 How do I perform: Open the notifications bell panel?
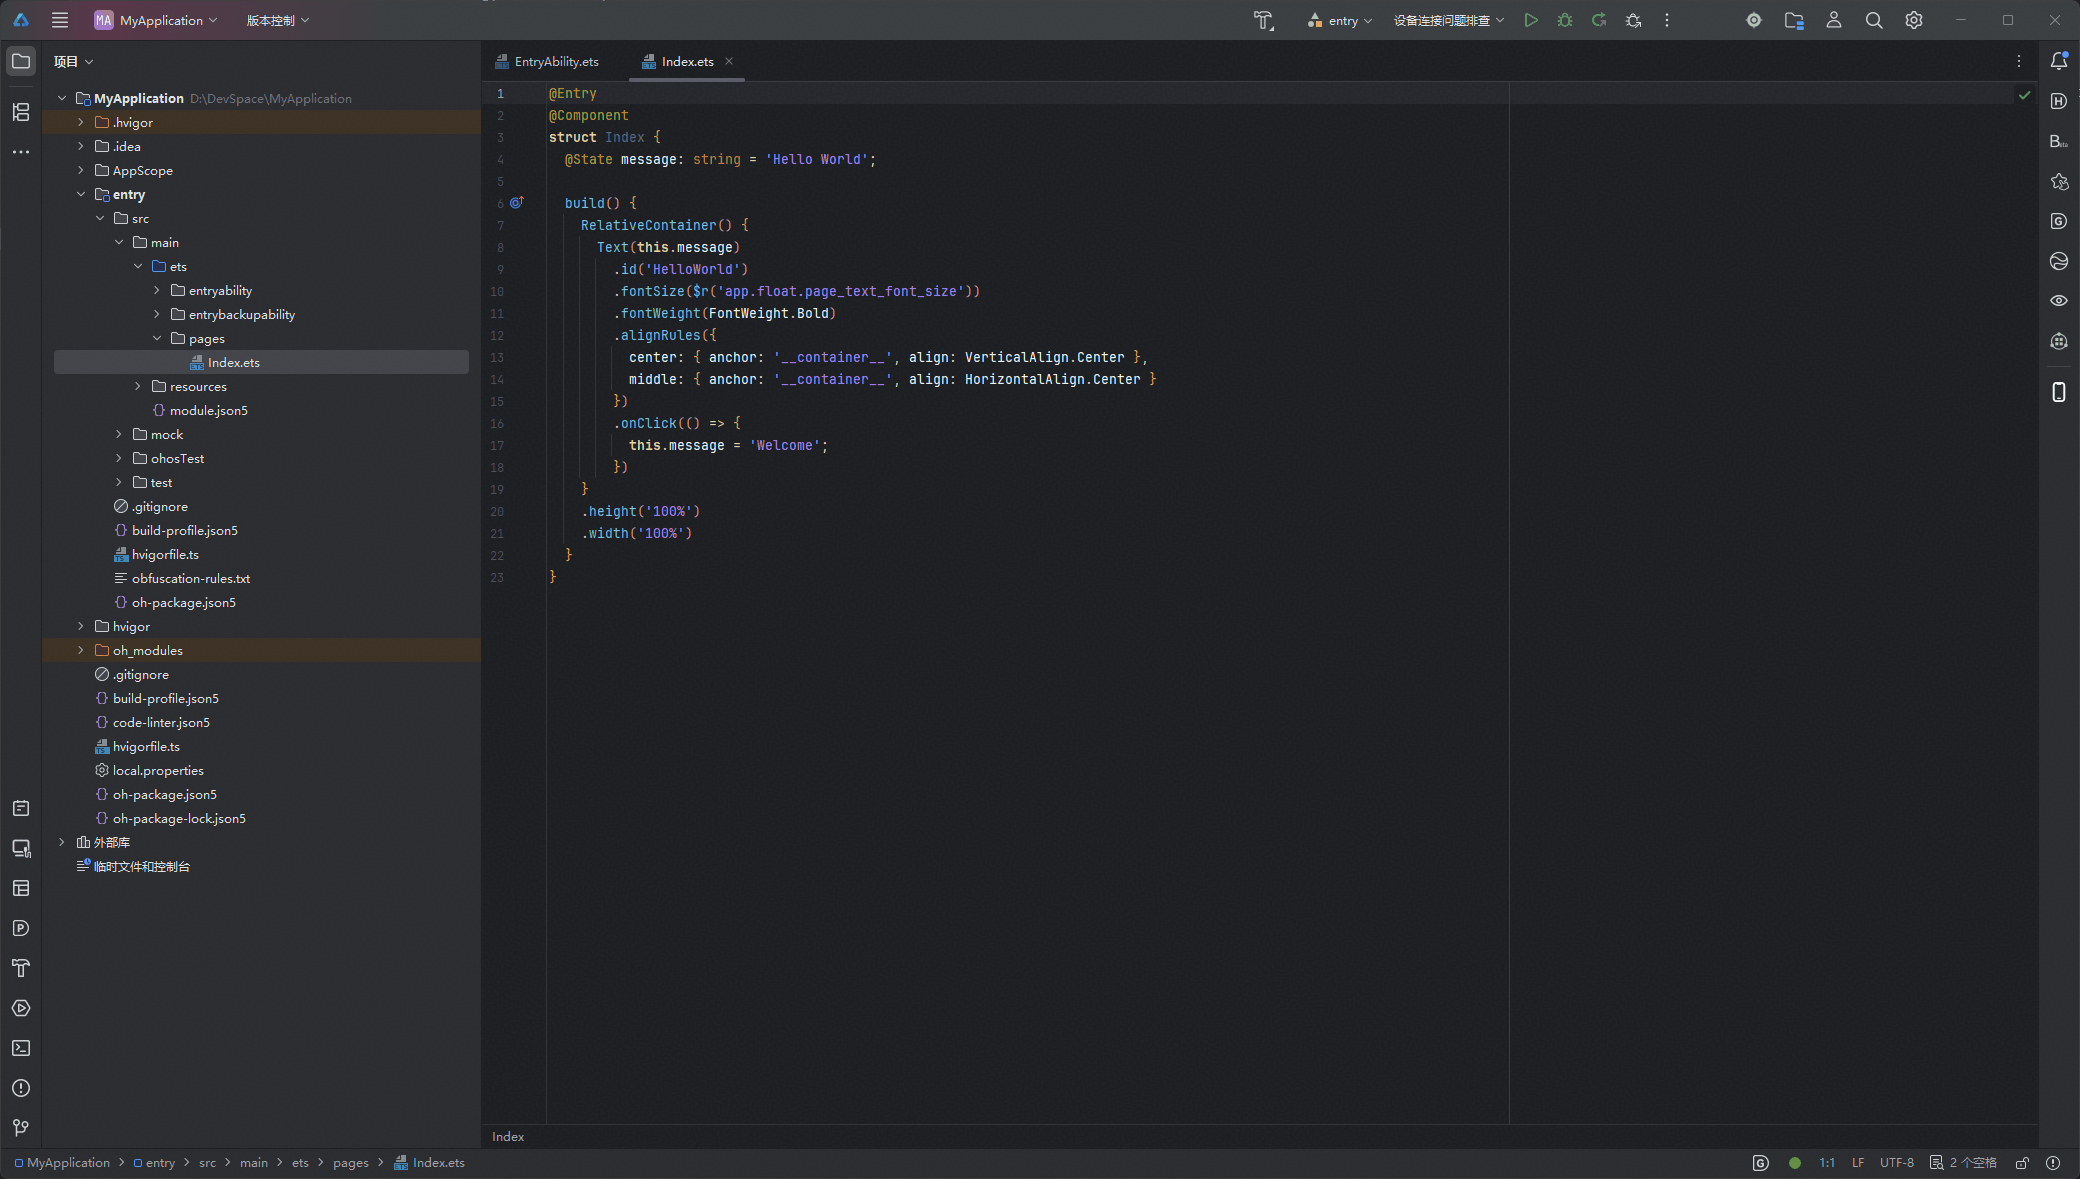point(2059,61)
